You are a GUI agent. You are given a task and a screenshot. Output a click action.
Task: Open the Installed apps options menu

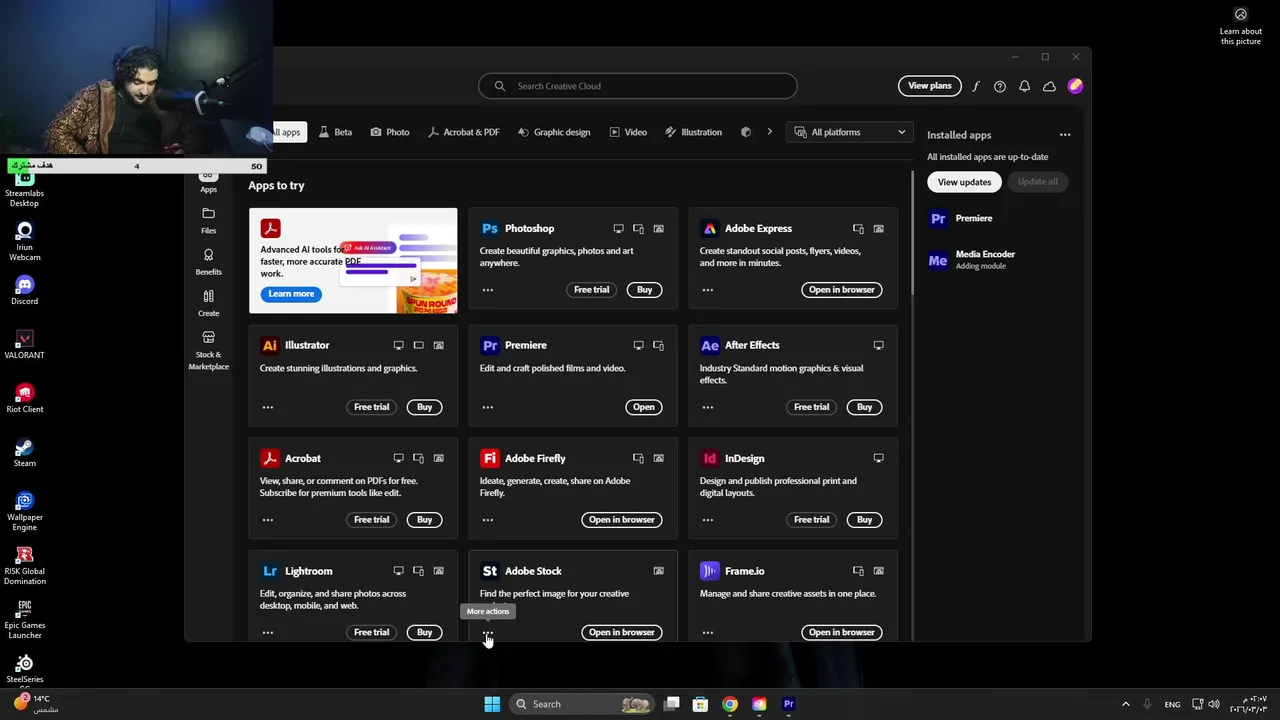(x=1065, y=135)
